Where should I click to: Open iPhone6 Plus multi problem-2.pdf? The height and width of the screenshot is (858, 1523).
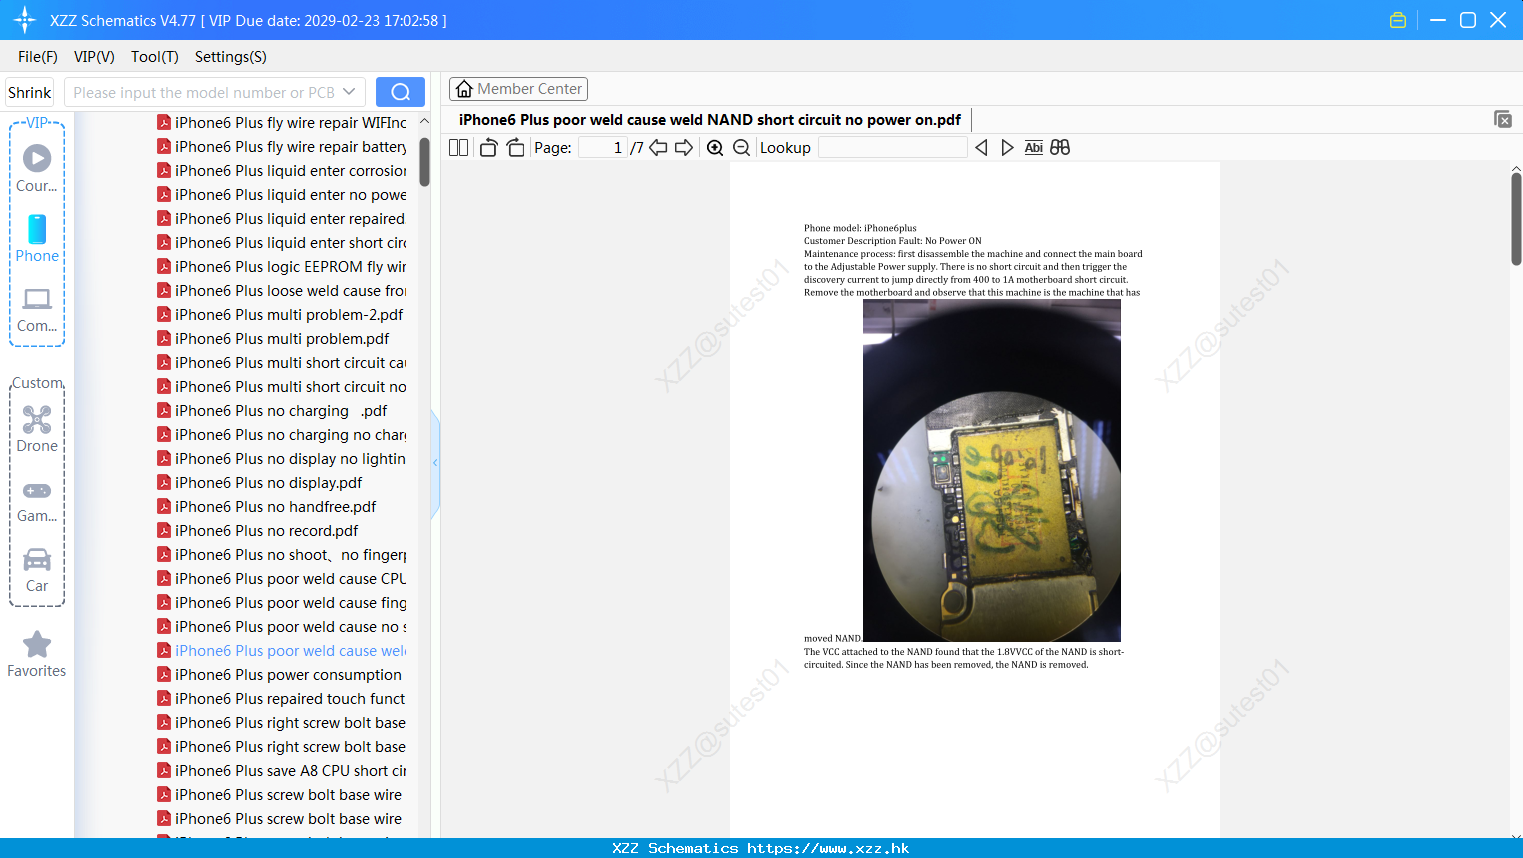(281, 315)
